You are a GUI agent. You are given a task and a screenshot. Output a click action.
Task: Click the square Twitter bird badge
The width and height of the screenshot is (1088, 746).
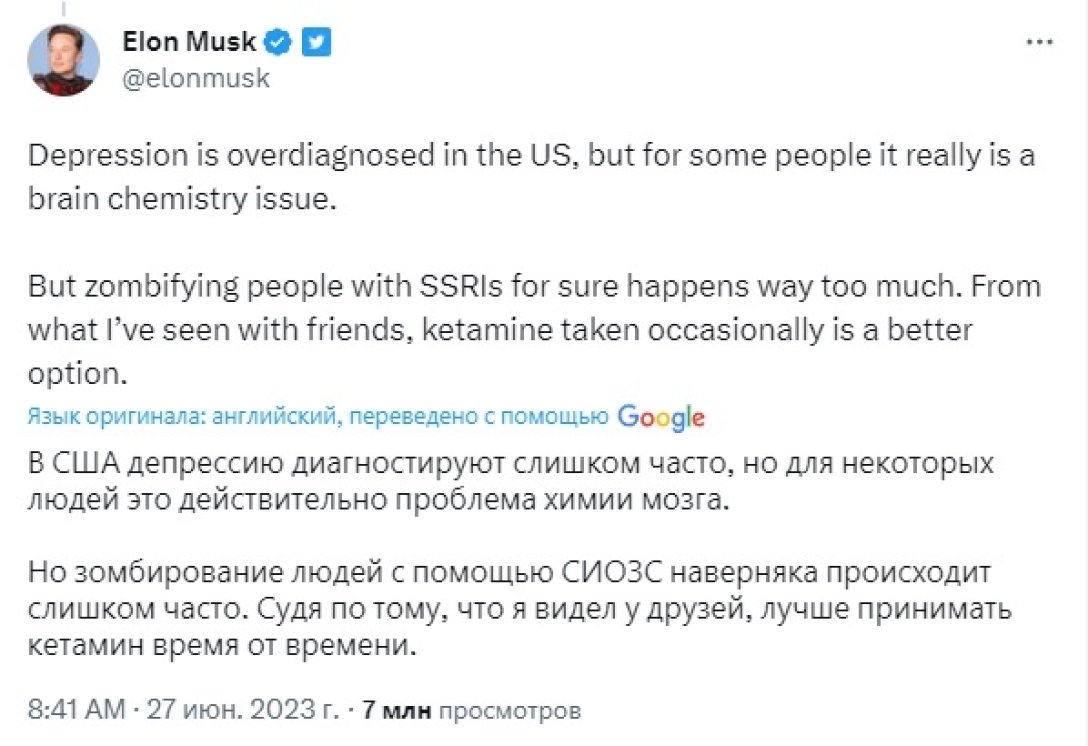316,42
